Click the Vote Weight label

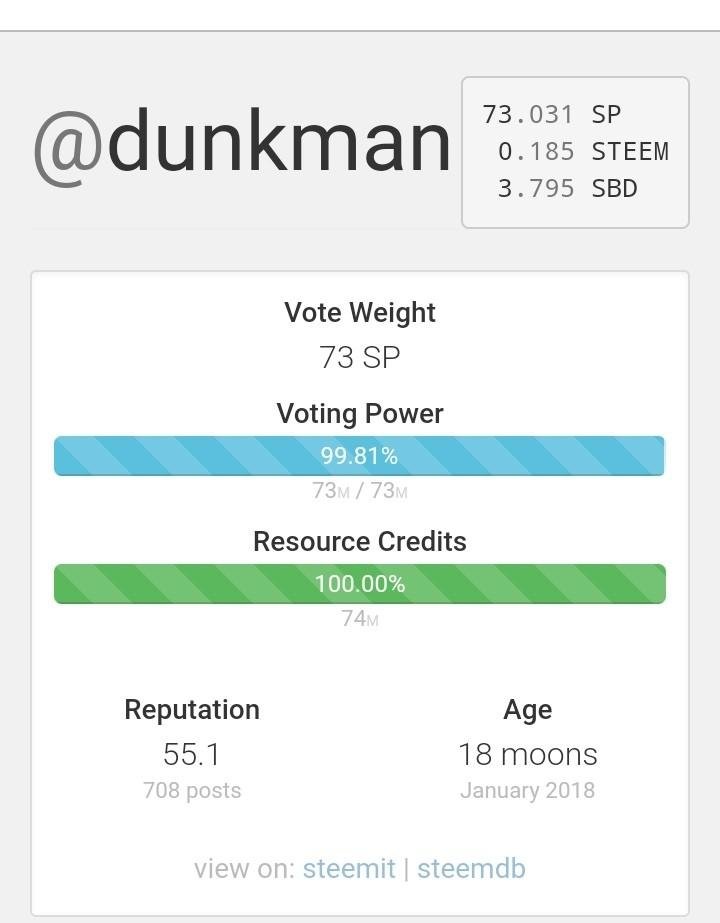(x=360, y=313)
